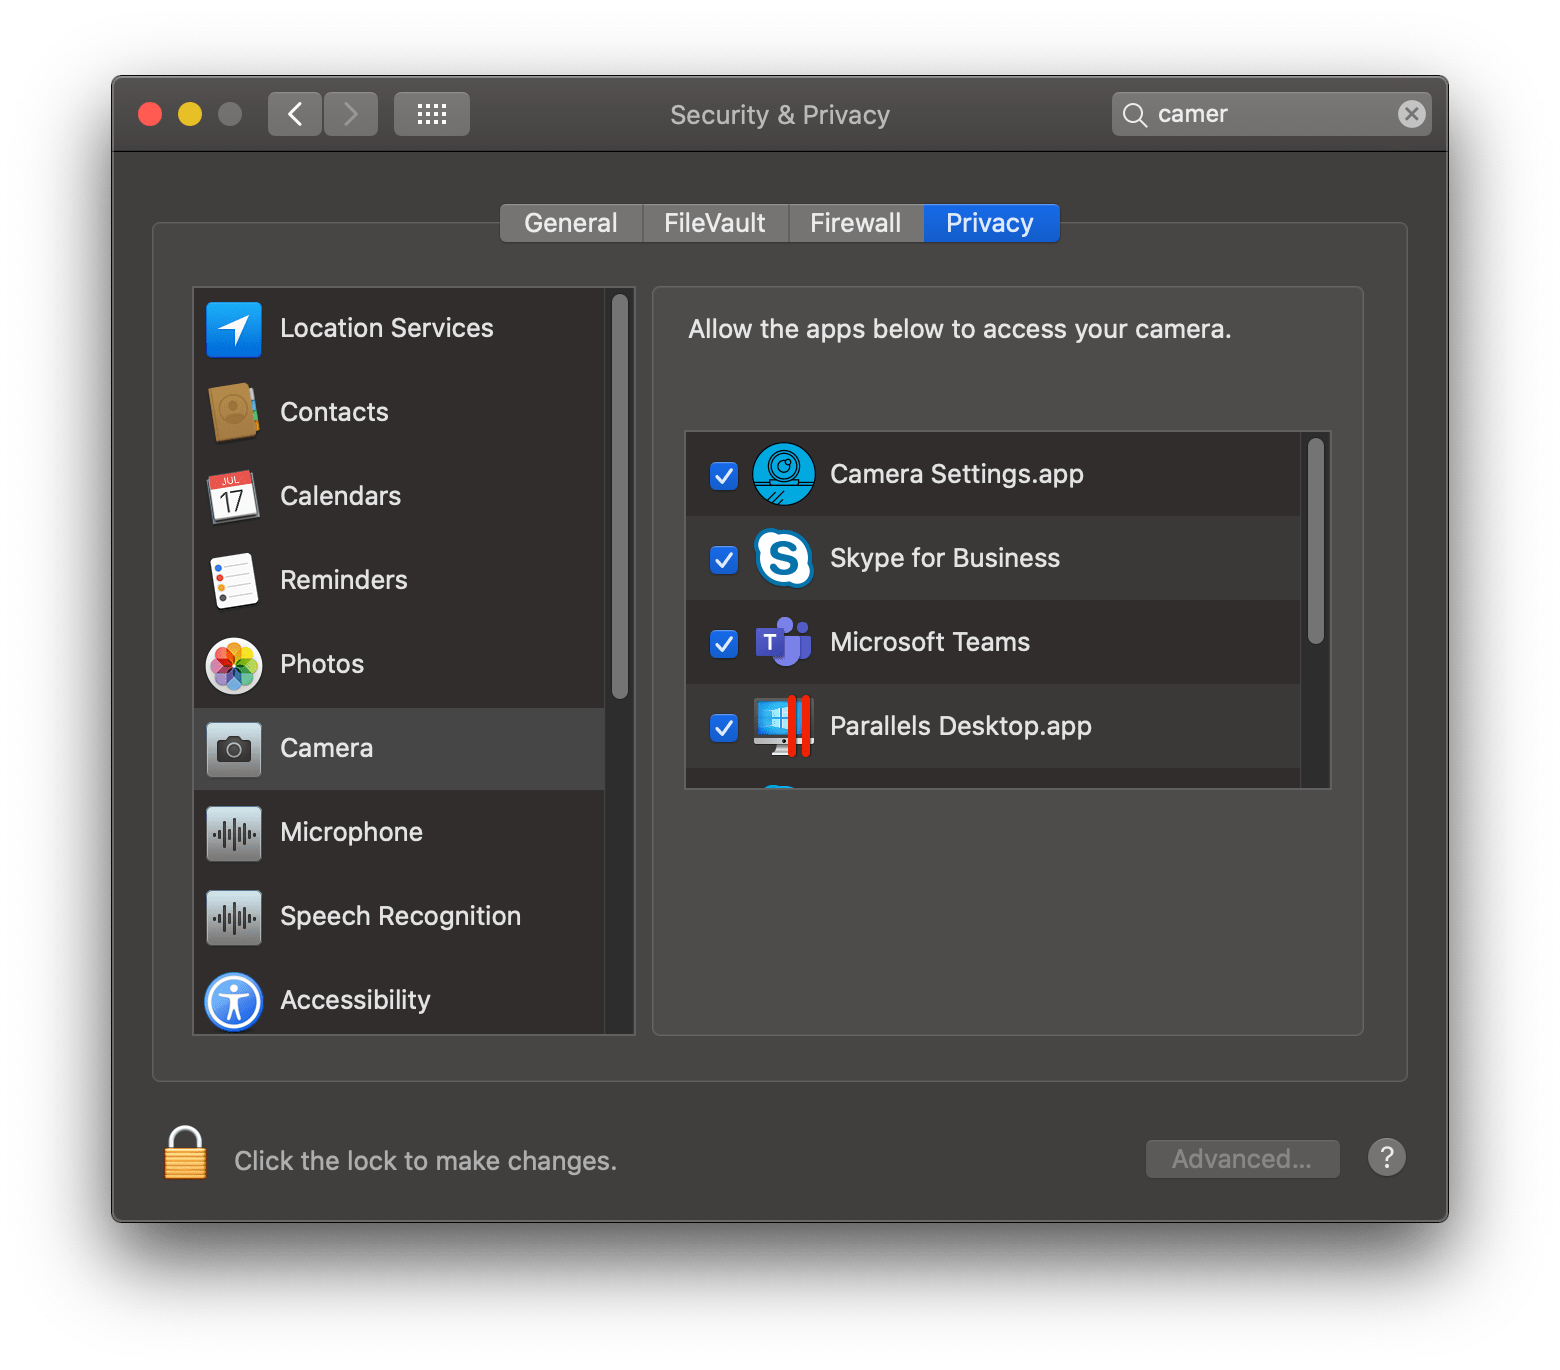Uncheck Parallels Desktop.app camera permission
This screenshot has height=1370, width=1560.
point(723,728)
